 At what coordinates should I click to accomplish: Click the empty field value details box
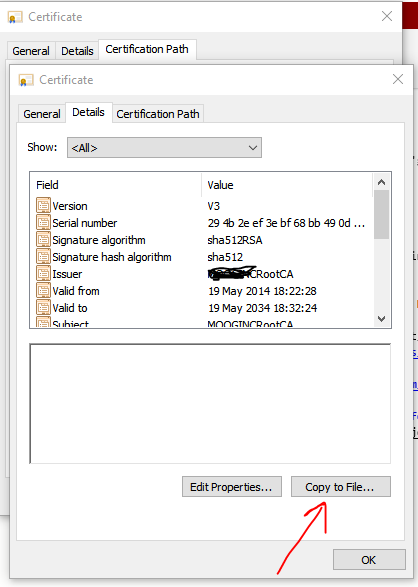[x=210, y=404]
